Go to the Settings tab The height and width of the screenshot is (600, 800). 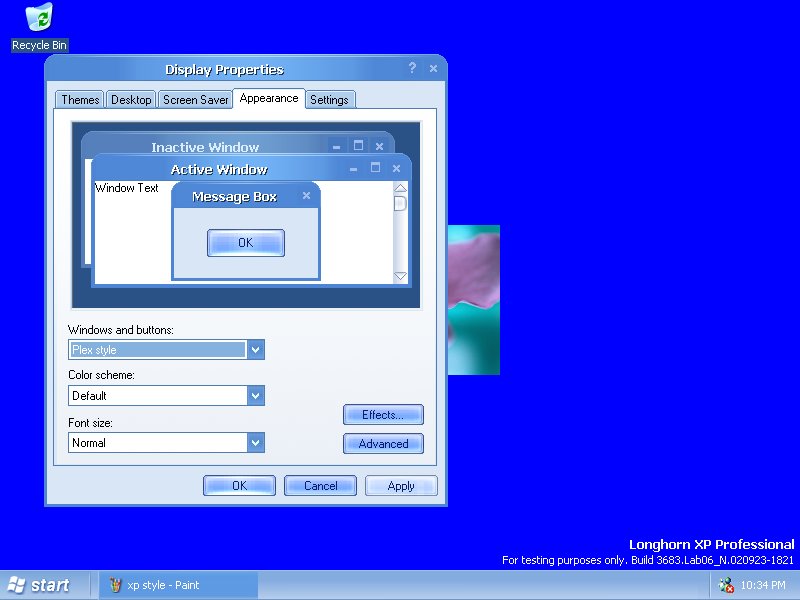tap(329, 100)
